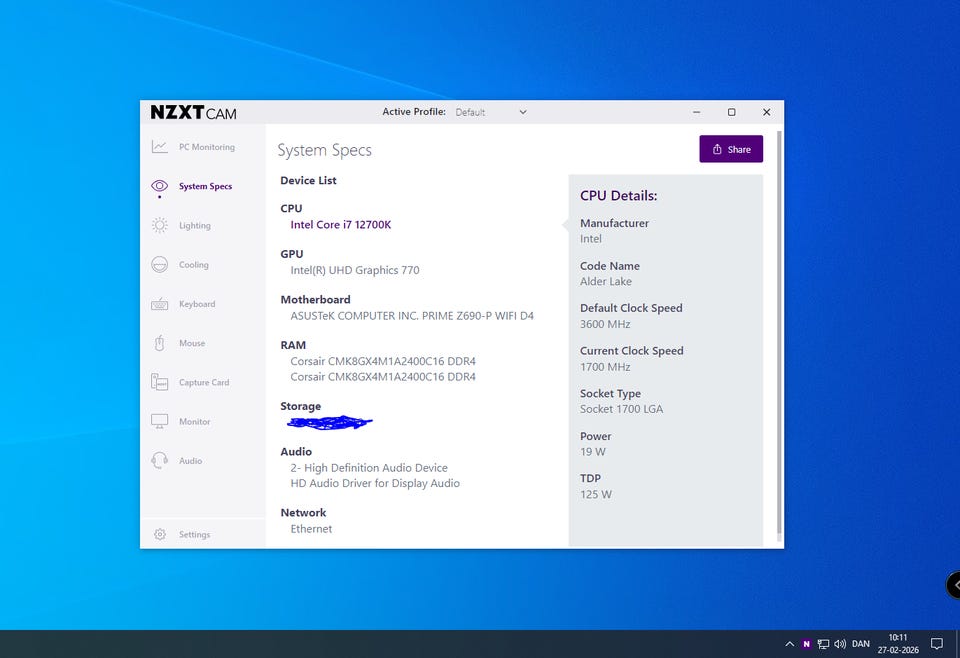960x658 pixels.
Task: Click the NZXT CAM logo
Action: (193, 113)
